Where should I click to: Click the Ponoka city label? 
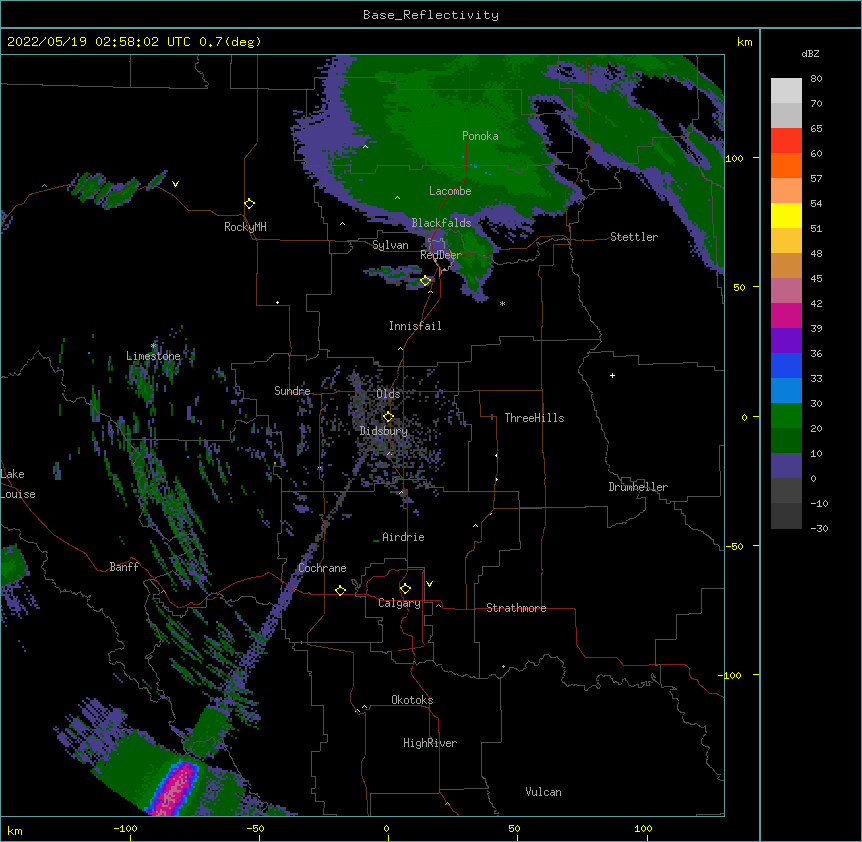tap(480, 136)
